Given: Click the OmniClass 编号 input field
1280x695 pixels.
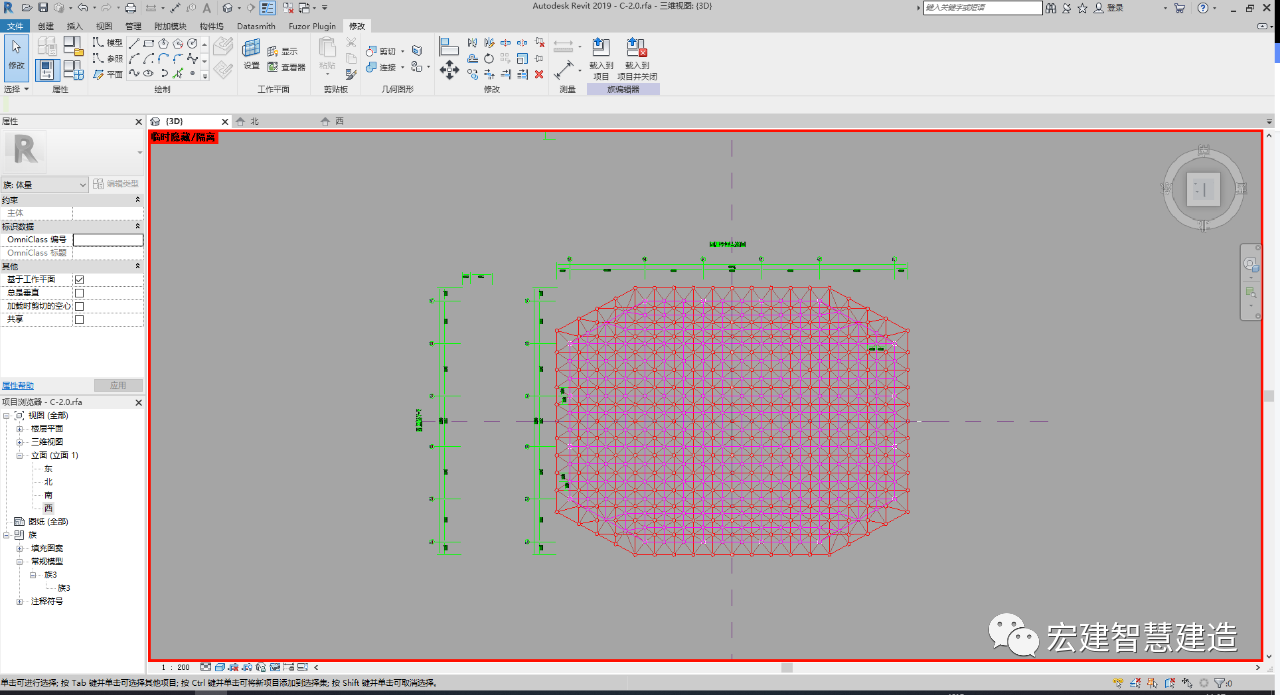Looking at the screenshot, I should (x=108, y=240).
